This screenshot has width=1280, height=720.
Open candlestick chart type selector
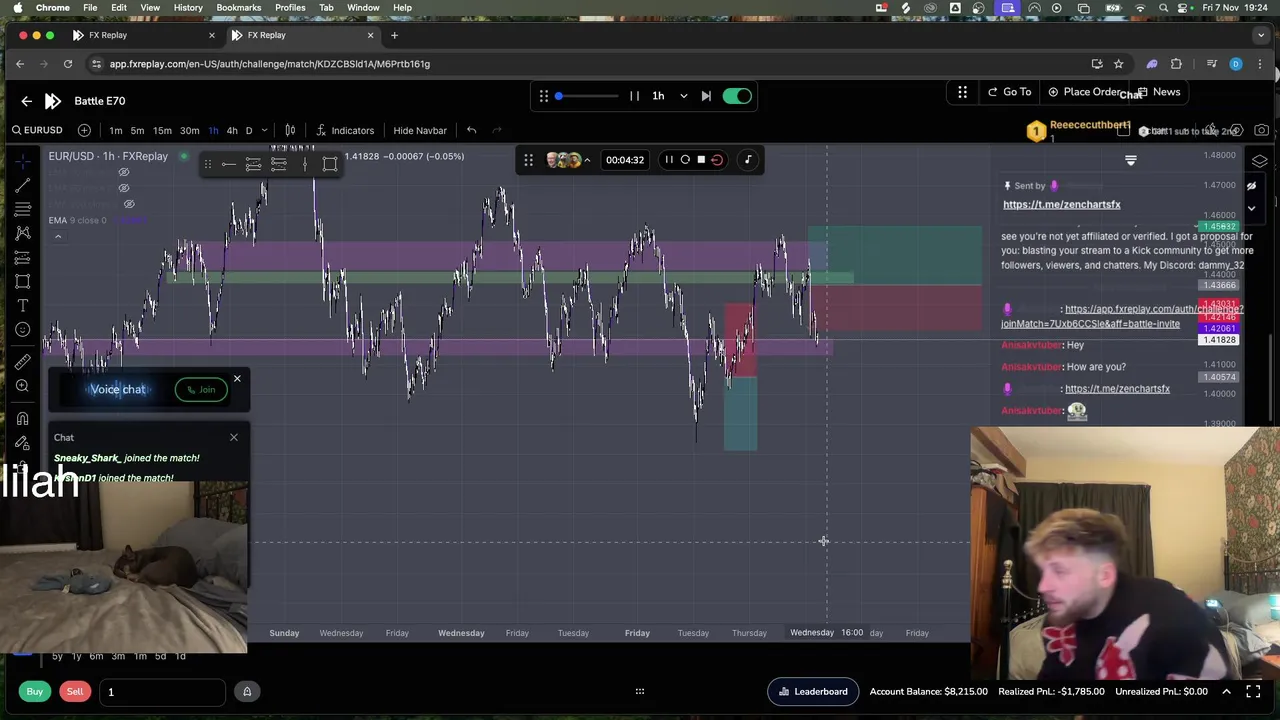click(x=290, y=130)
